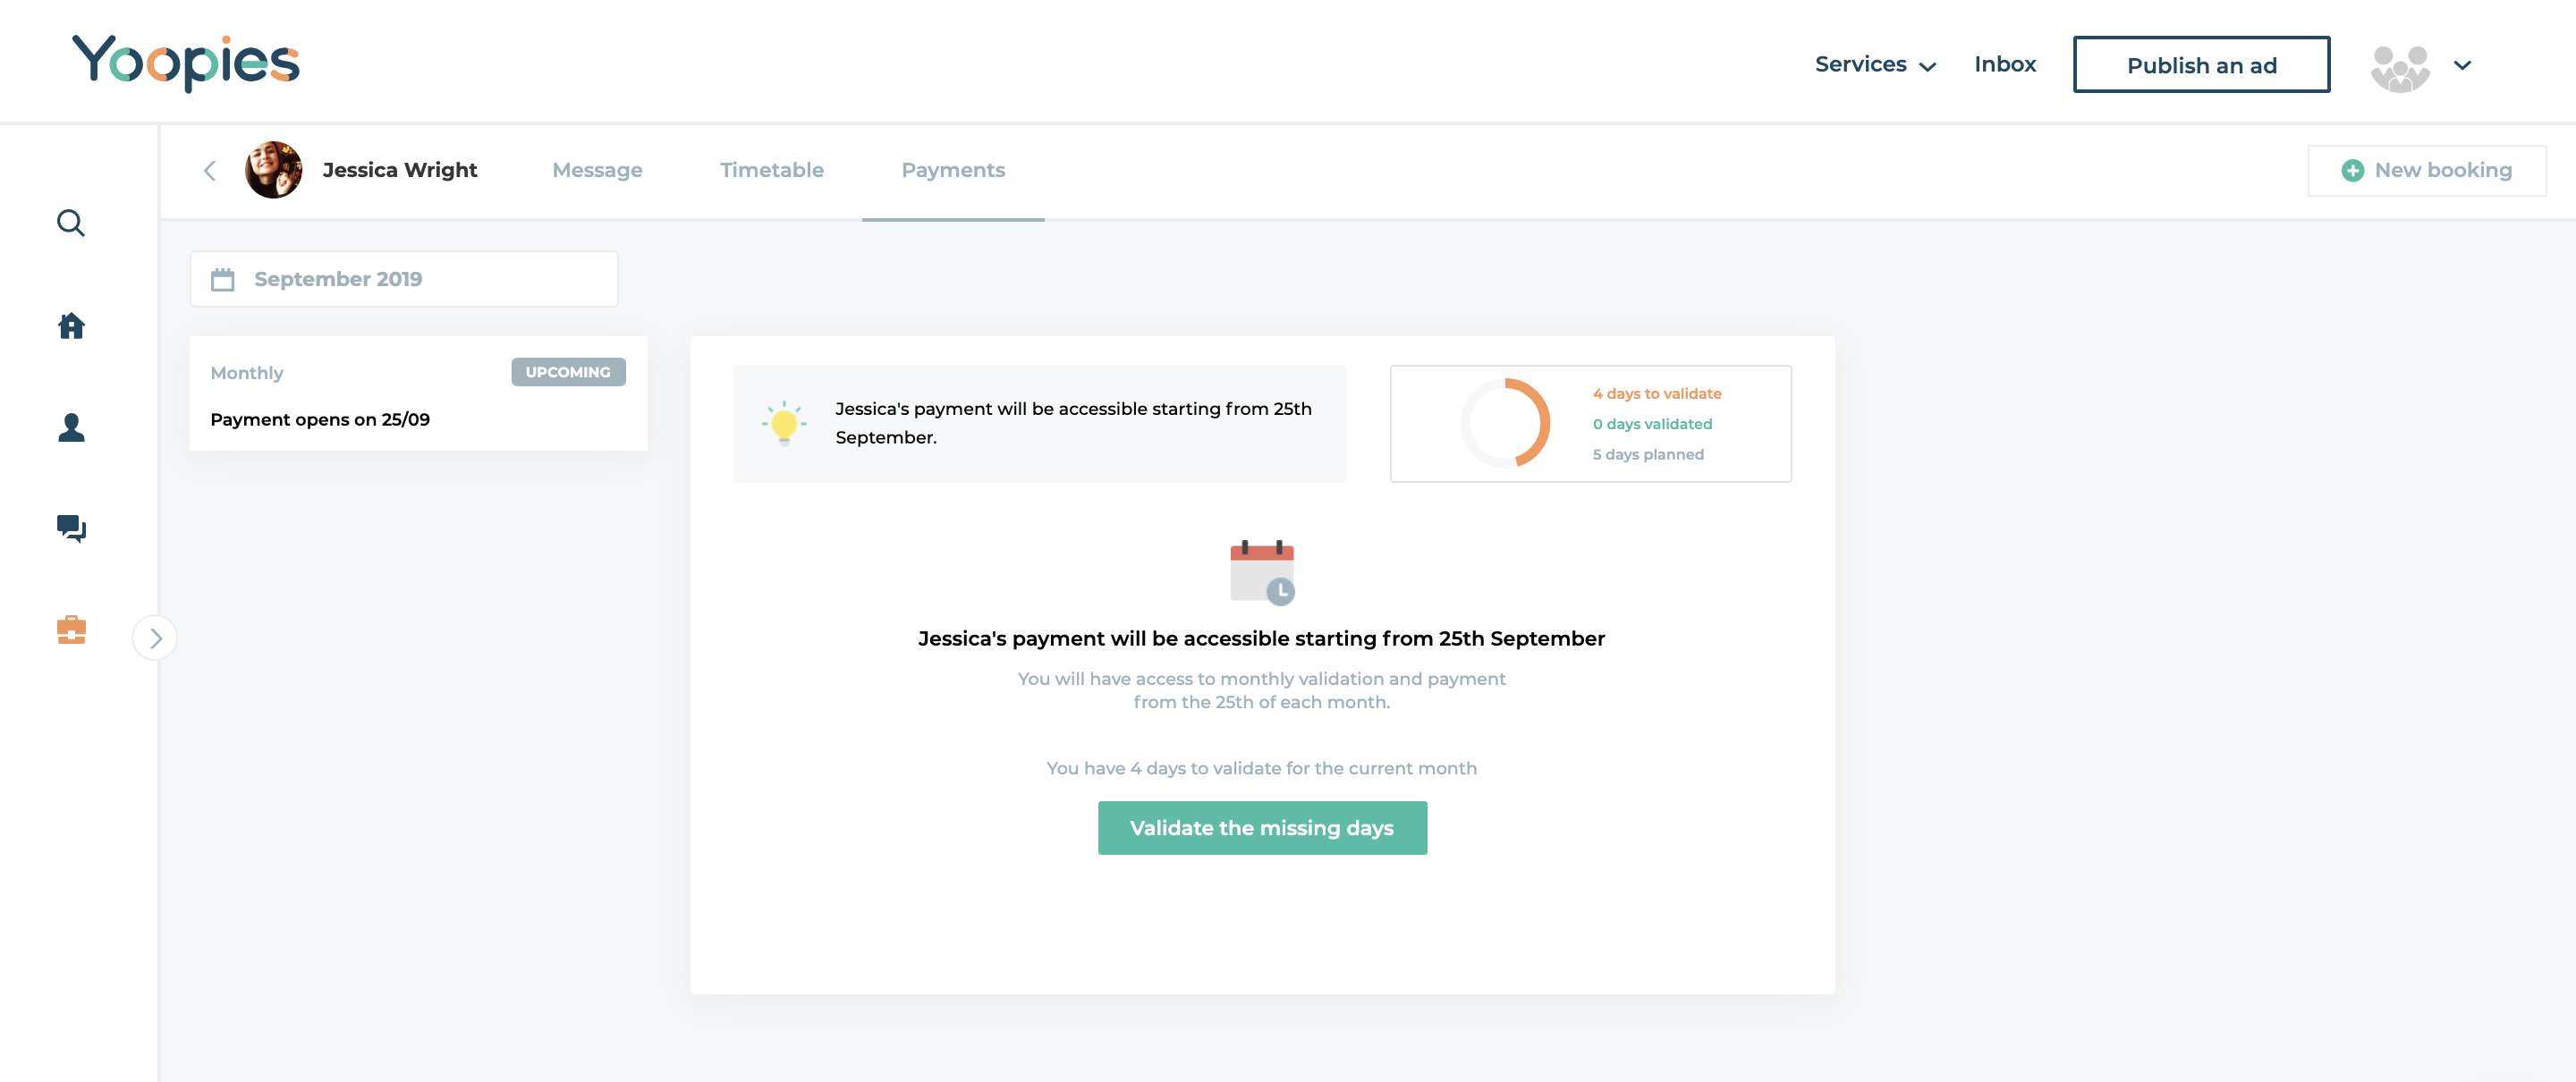Expand the sidebar with arrow button
The width and height of the screenshot is (2576, 1082).
point(155,638)
